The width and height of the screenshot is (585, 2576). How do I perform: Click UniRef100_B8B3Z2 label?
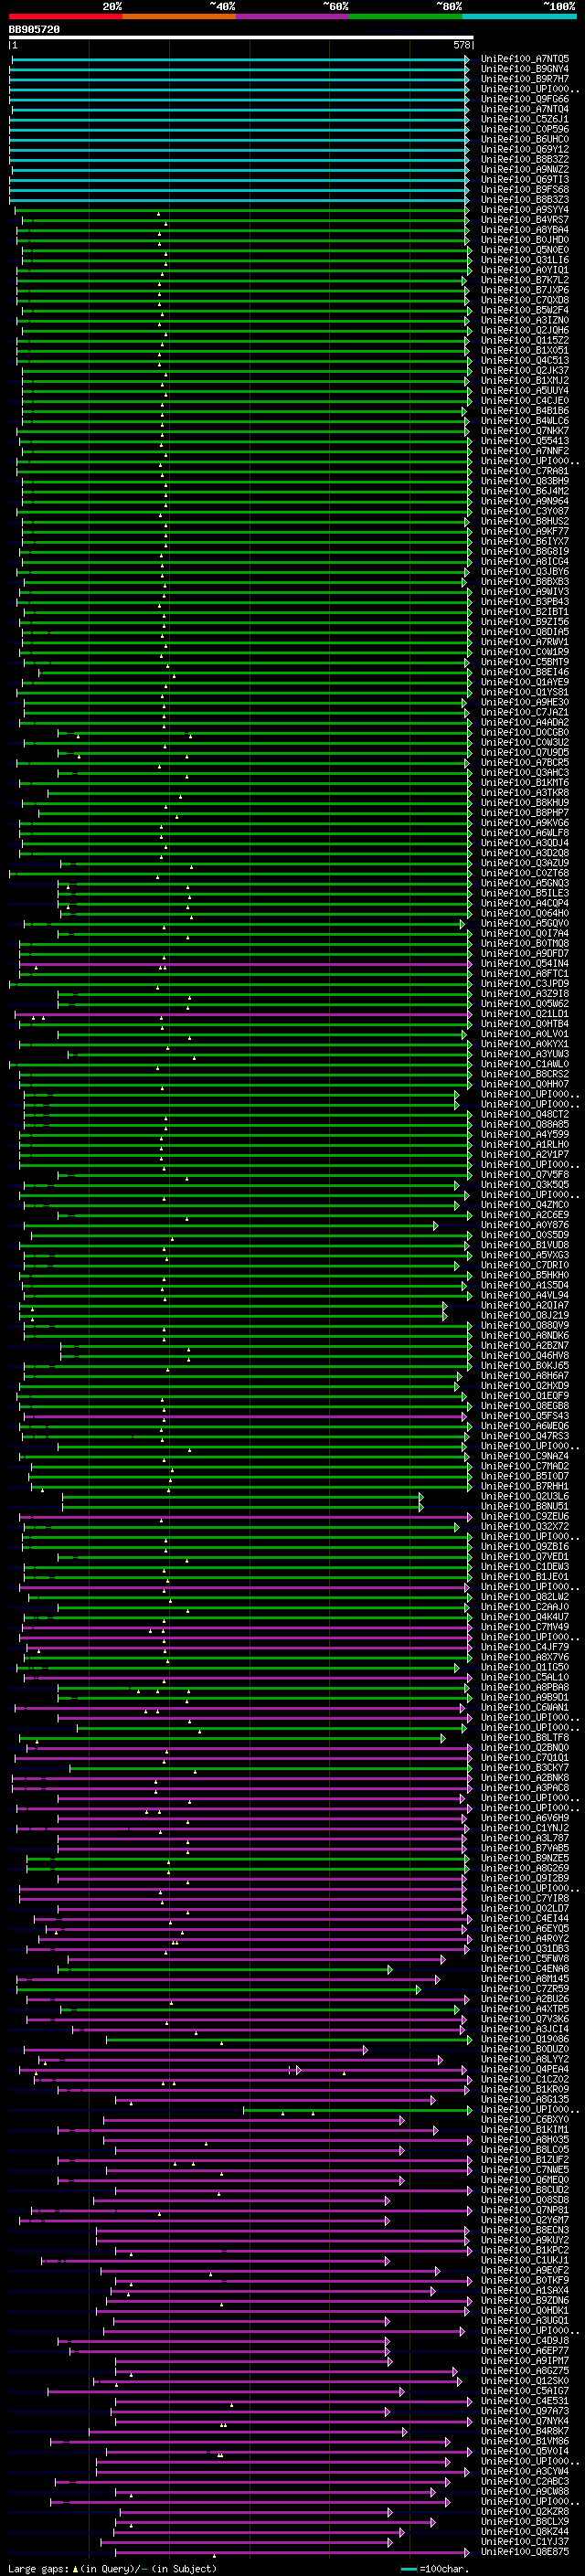tap(525, 159)
